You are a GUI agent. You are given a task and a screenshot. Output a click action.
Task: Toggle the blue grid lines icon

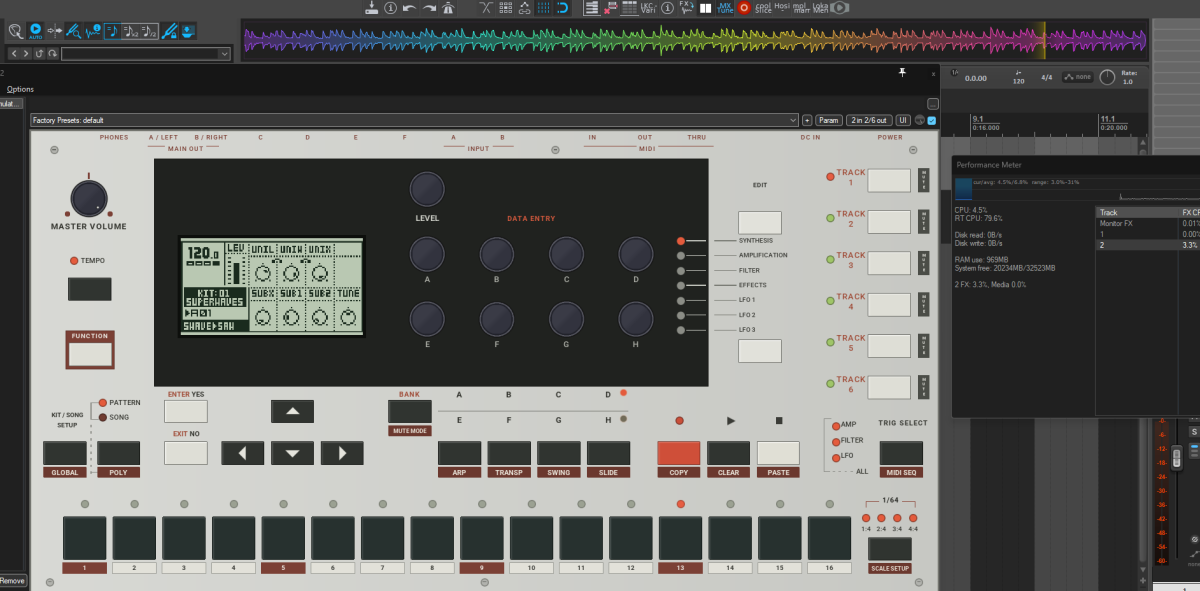[x=543, y=8]
